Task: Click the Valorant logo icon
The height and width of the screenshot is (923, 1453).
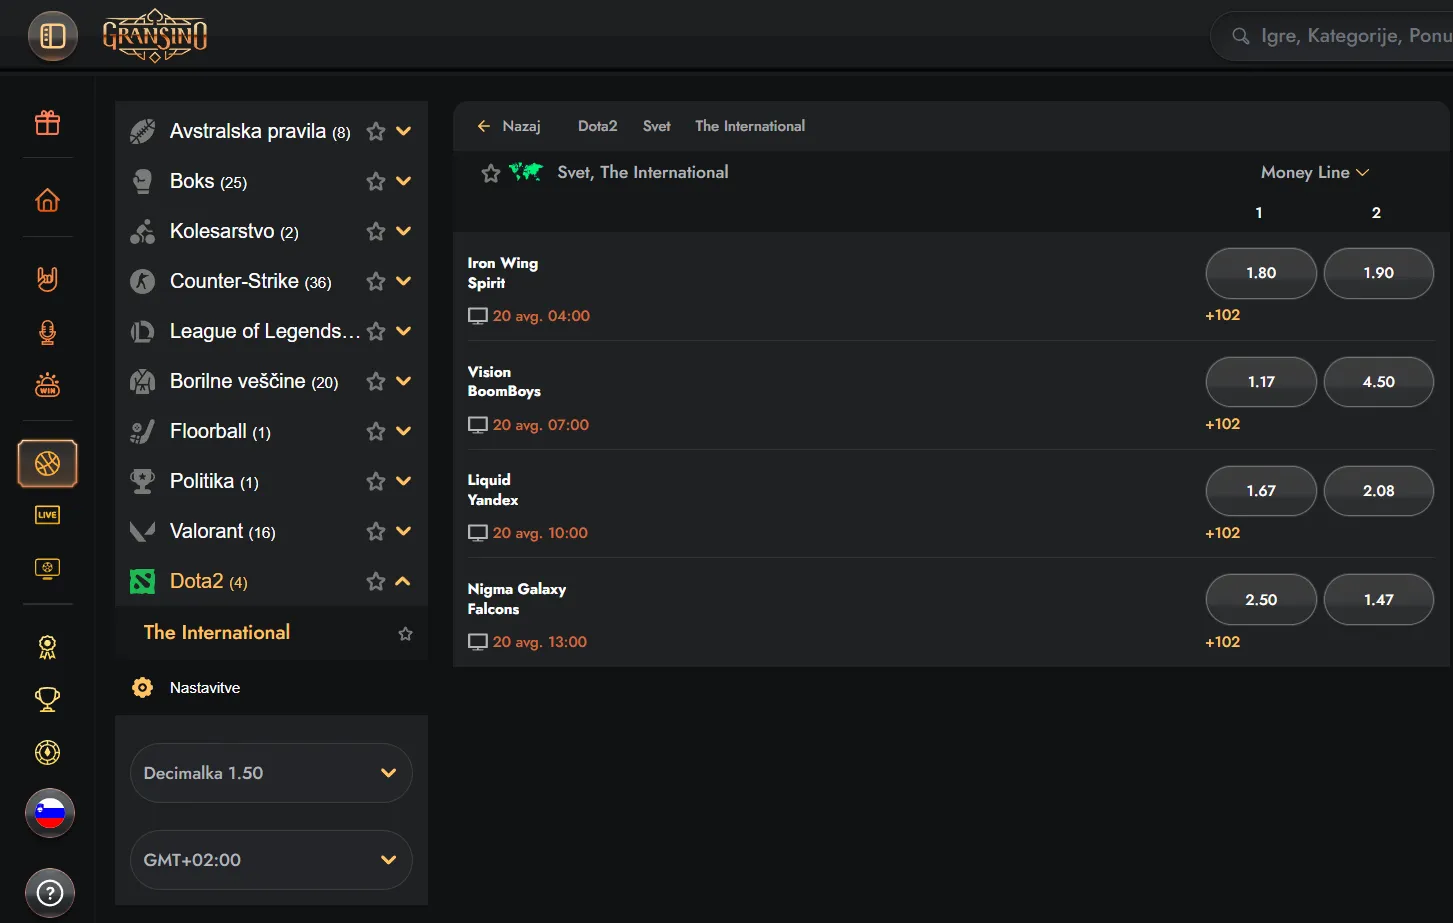Action: click(x=143, y=531)
